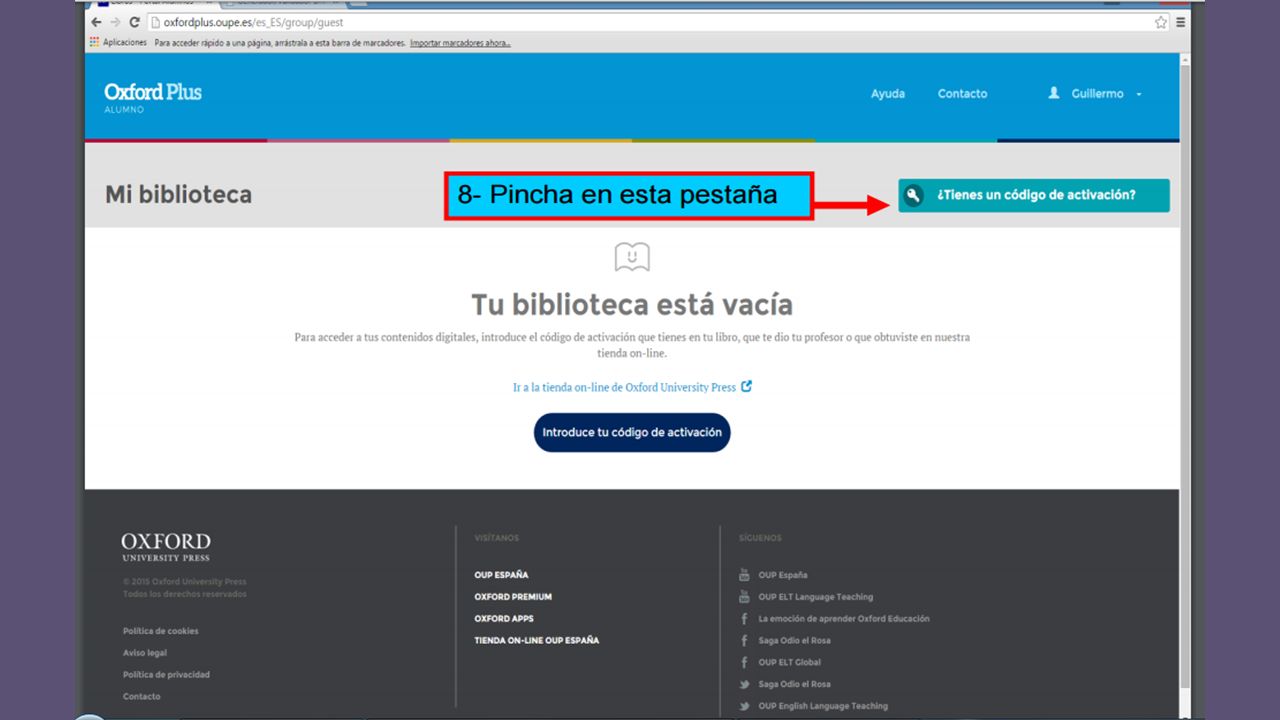The height and width of the screenshot is (720, 1280).
Task: Open OUP ELT Global link text
Action: point(790,663)
